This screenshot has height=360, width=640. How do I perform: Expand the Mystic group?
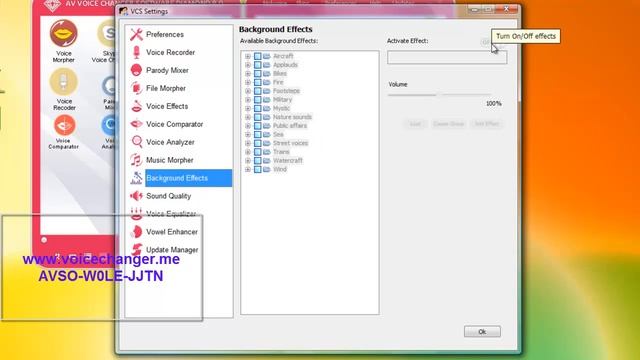248,108
